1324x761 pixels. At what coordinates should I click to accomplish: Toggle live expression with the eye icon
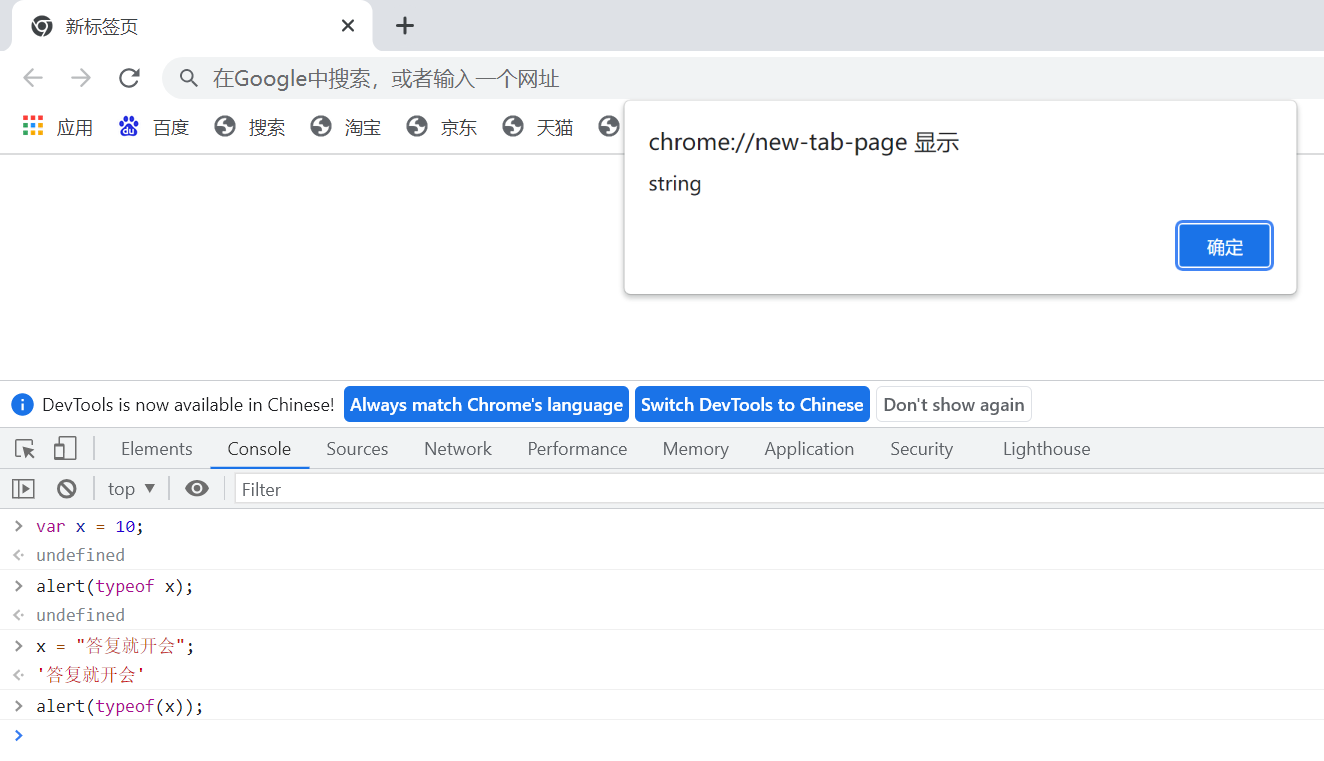click(x=197, y=488)
